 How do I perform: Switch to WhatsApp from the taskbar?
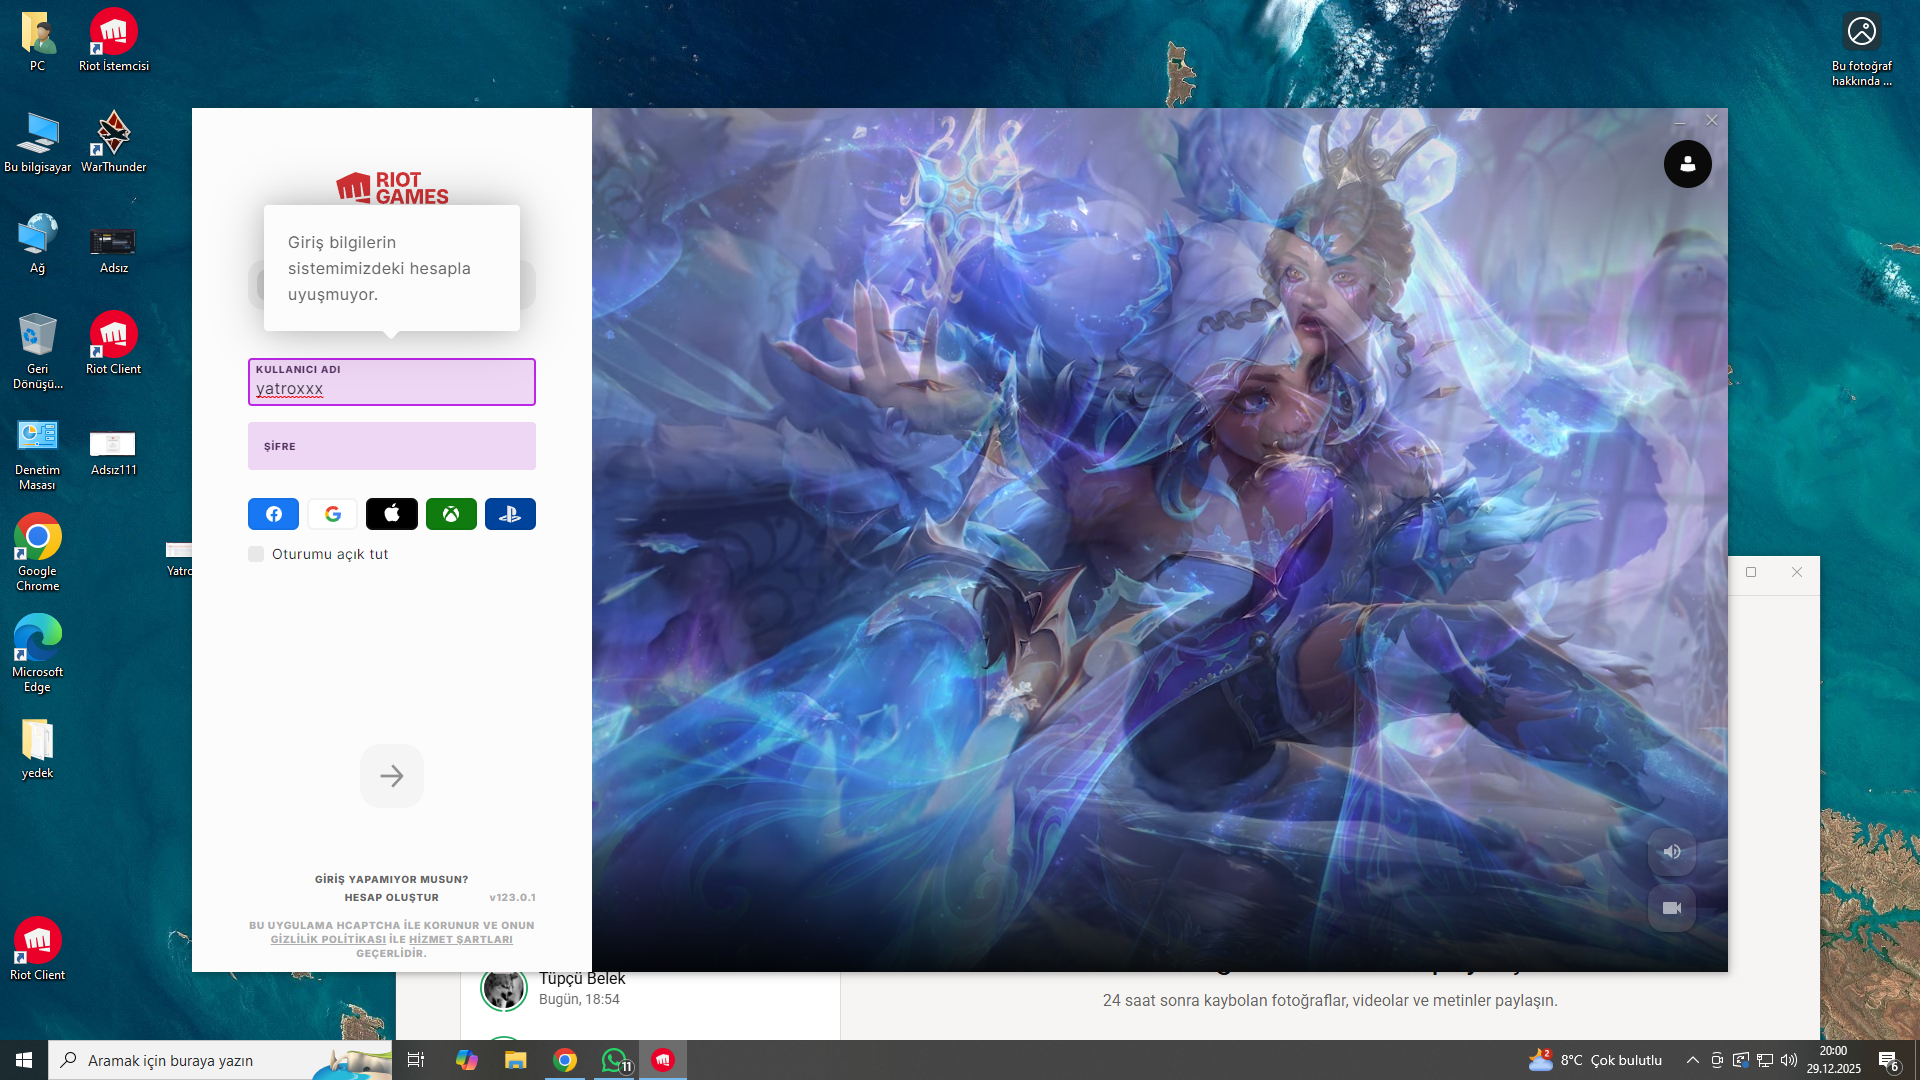point(614,1060)
